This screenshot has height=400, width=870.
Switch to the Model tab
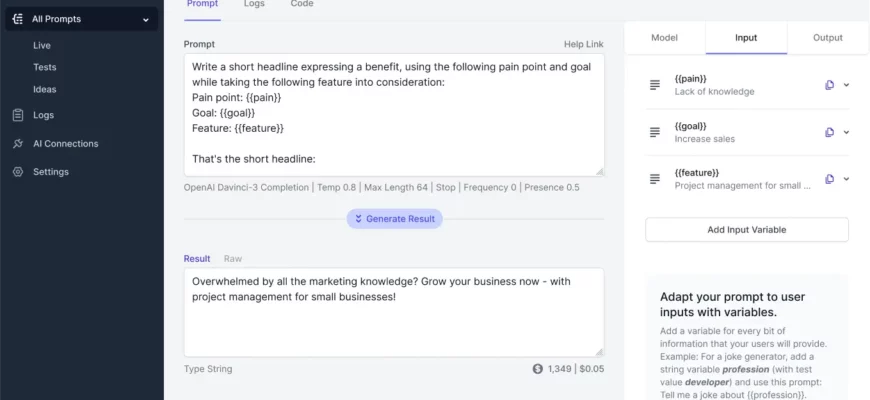click(x=664, y=37)
